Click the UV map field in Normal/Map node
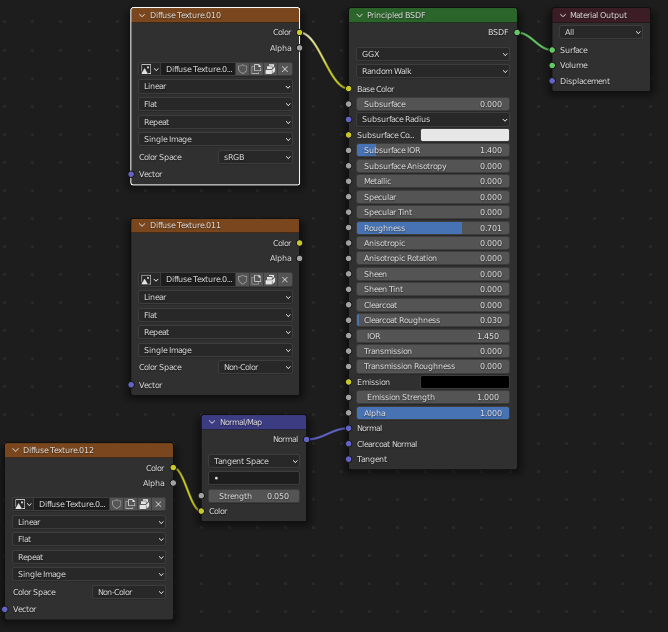668x632 pixels. [x=254, y=478]
